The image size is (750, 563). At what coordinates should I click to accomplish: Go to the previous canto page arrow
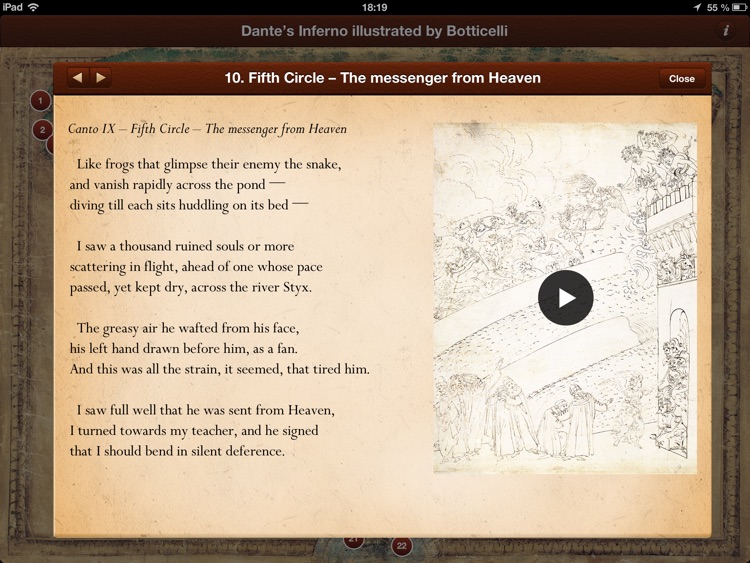click(78, 77)
